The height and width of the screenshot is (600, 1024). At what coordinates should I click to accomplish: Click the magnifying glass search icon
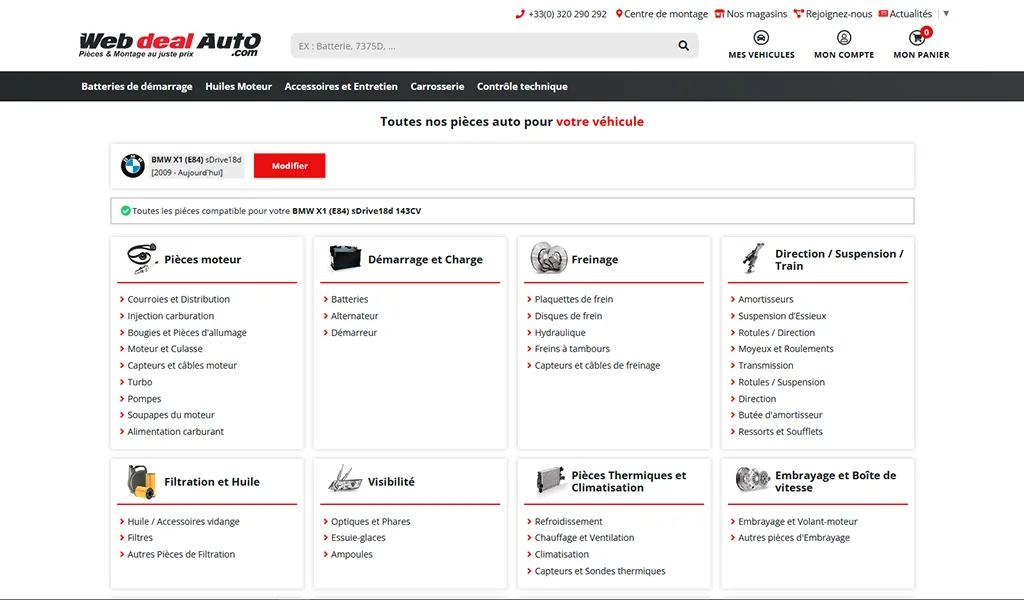pos(683,45)
